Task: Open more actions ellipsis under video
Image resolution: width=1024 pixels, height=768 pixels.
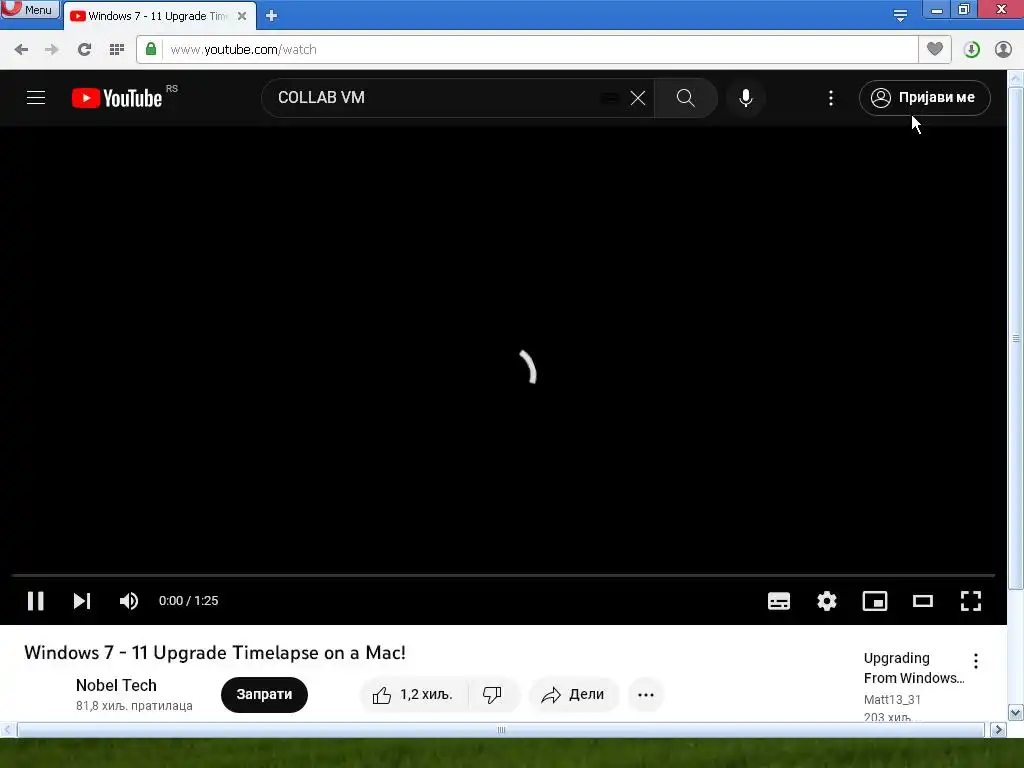Action: (x=646, y=695)
